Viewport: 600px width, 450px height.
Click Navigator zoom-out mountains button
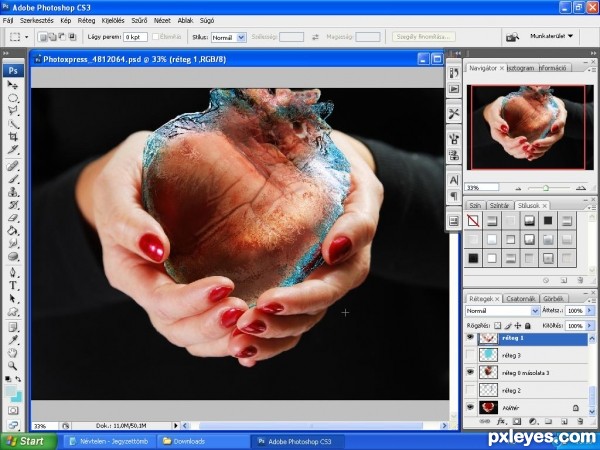coord(518,188)
